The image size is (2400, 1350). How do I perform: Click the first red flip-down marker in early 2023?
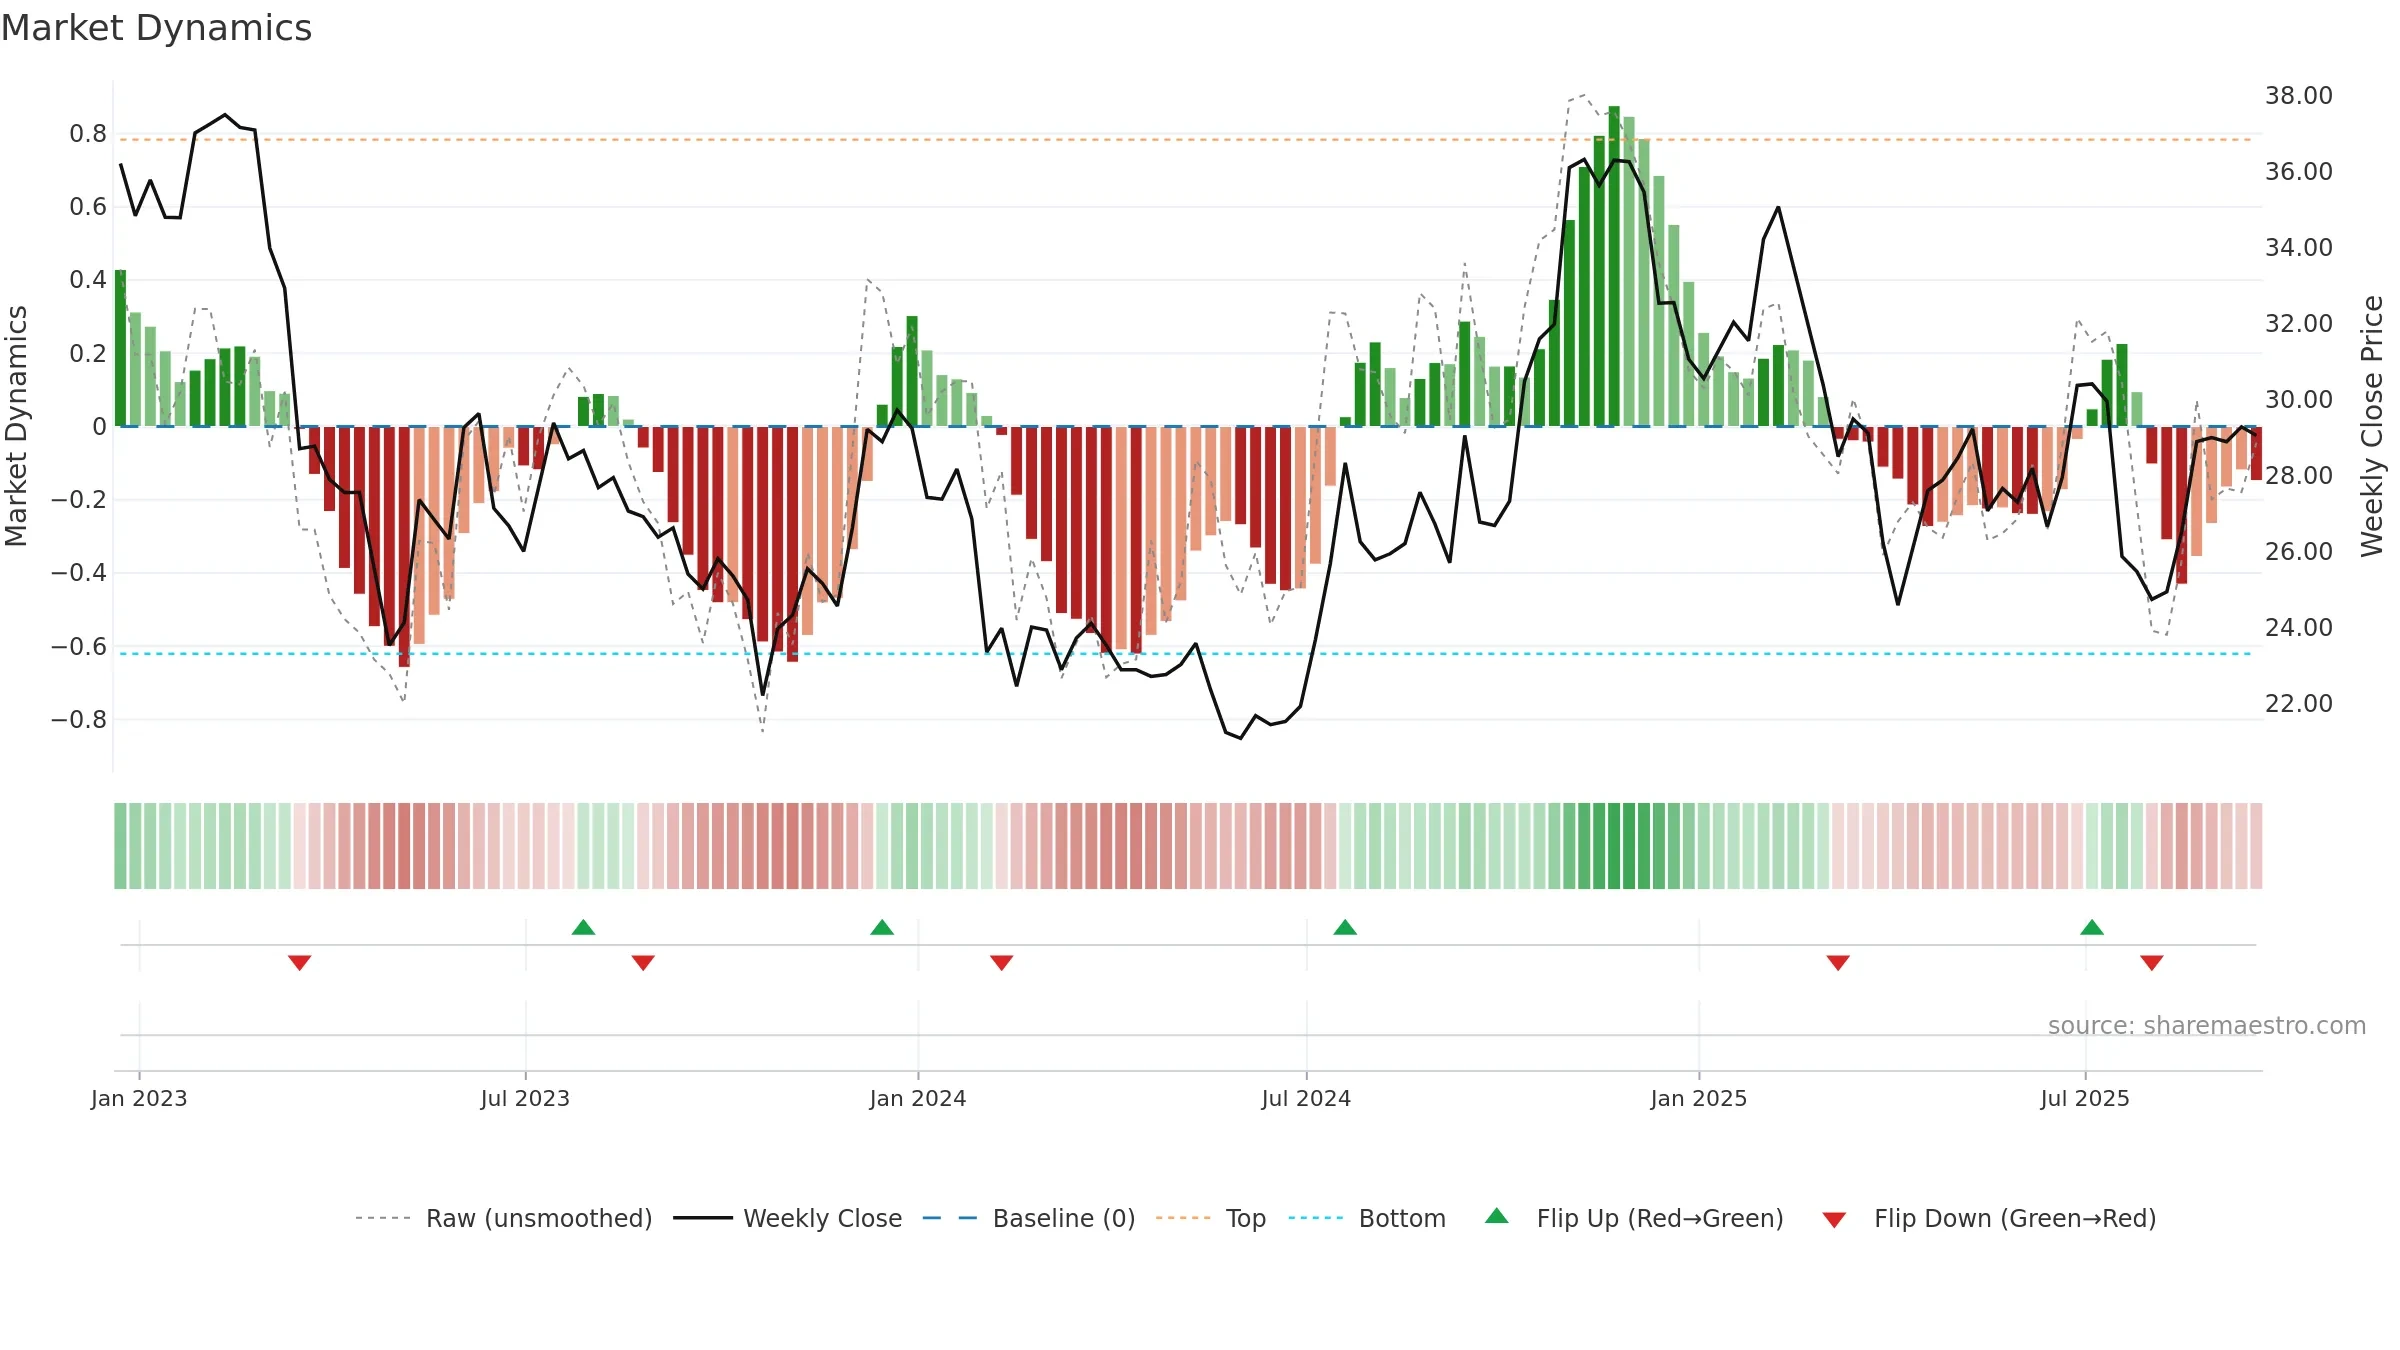coord(300,962)
